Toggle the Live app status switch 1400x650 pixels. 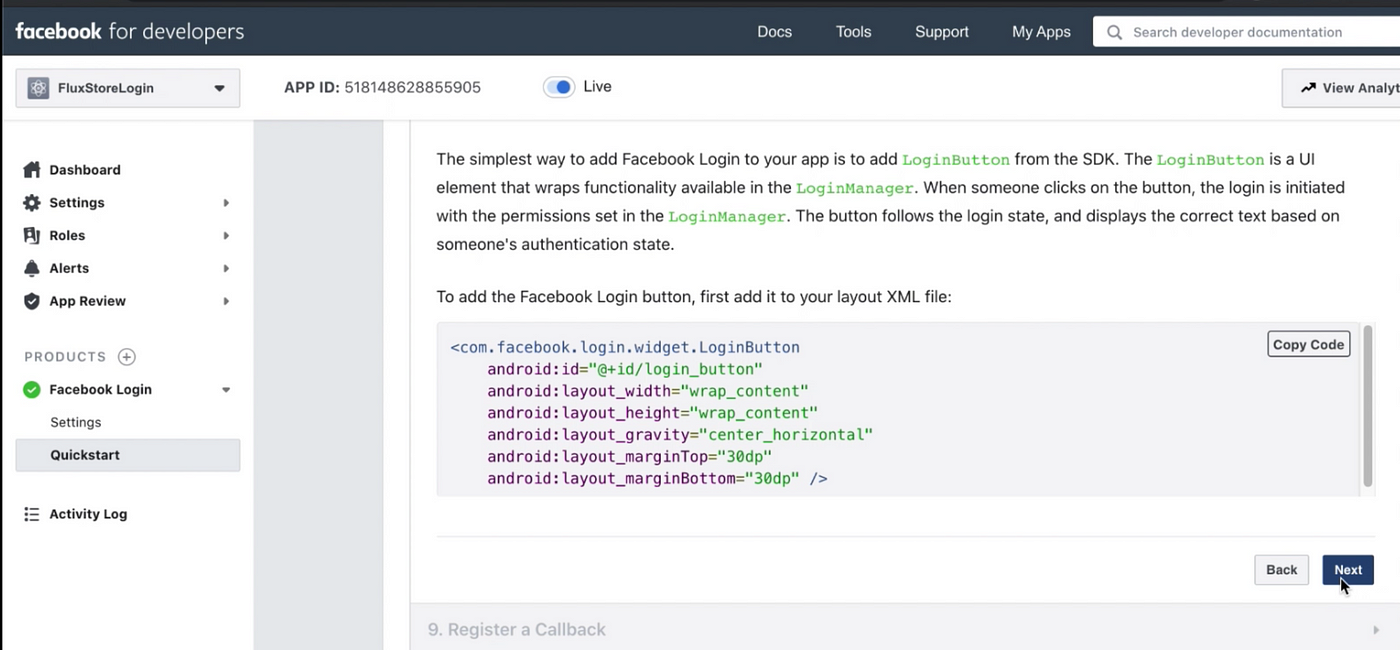559,87
